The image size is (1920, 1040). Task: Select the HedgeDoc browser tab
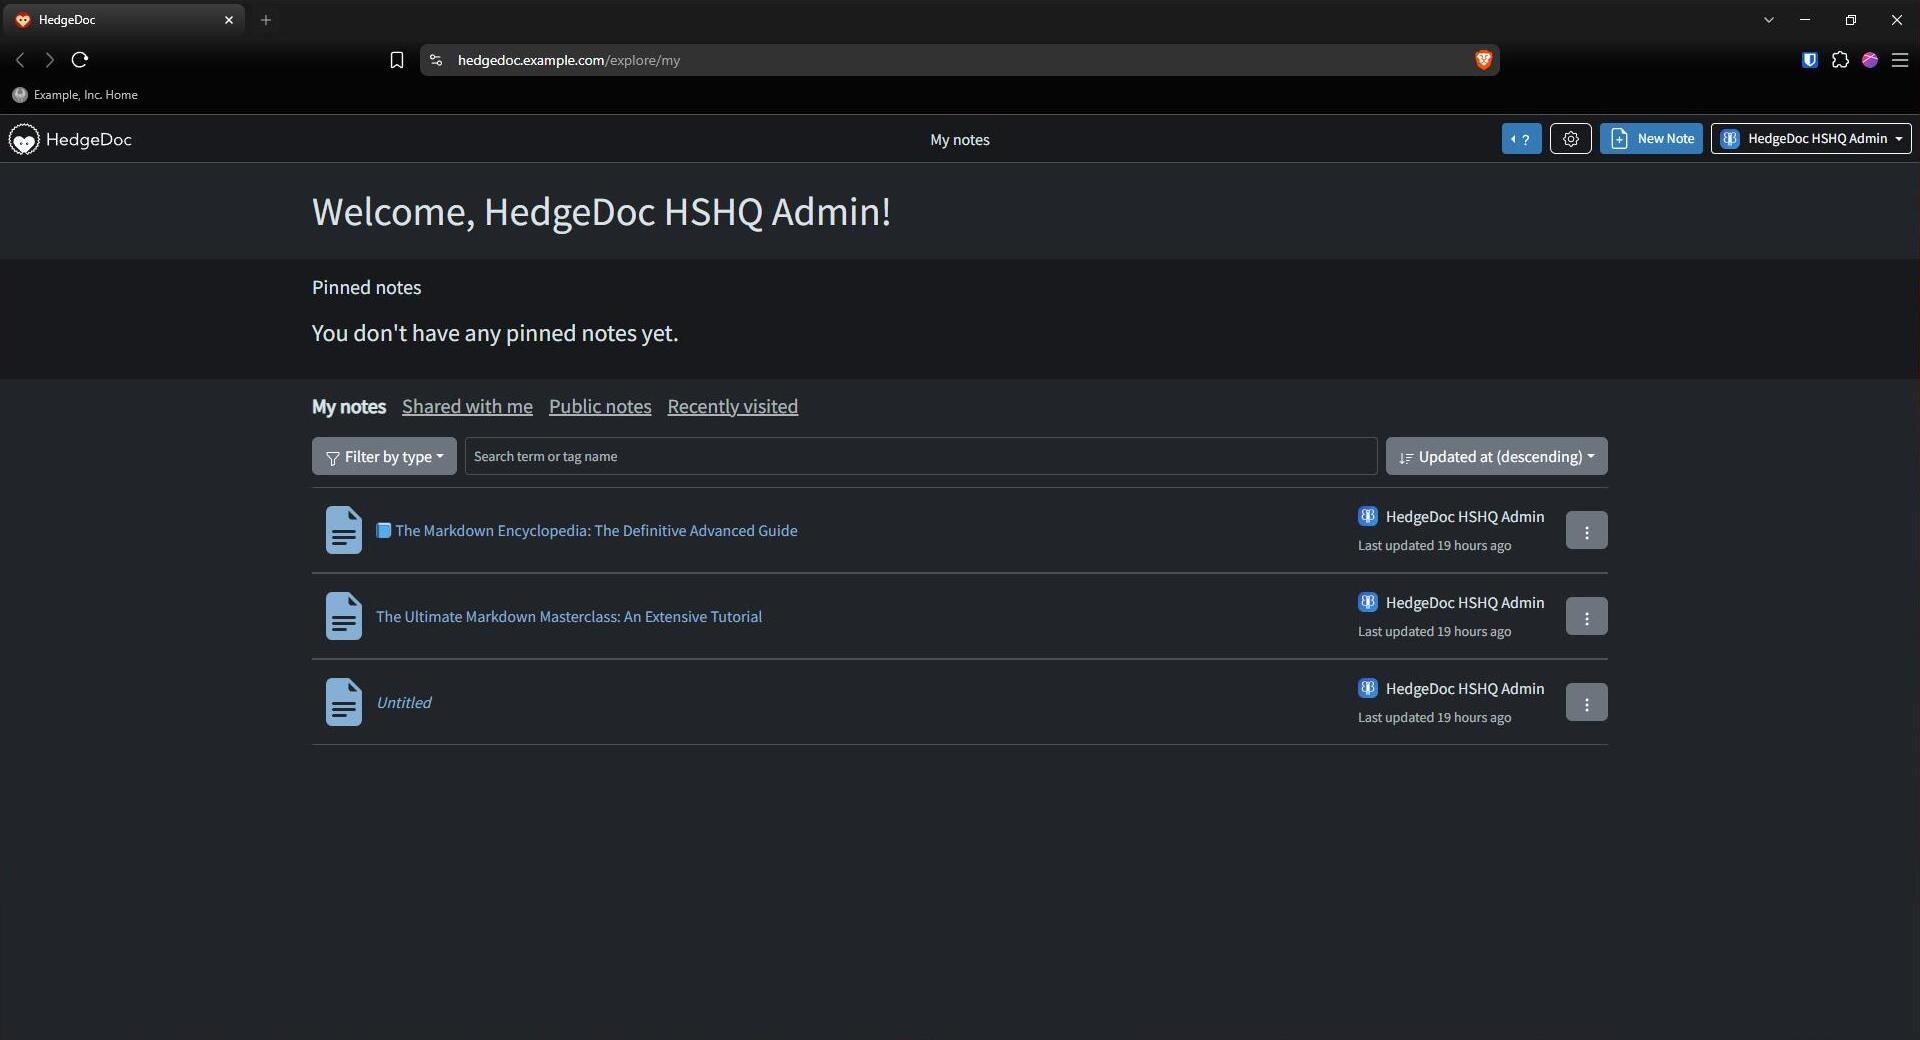(x=123, y=20)
